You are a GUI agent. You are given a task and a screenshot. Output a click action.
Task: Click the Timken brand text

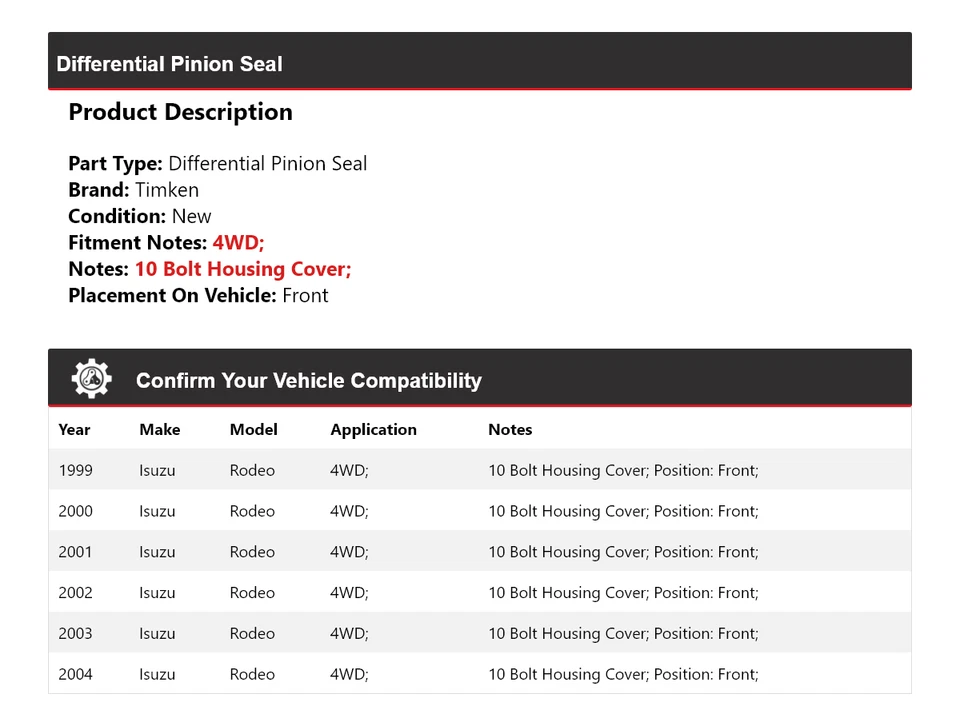[x=167, y=190]
